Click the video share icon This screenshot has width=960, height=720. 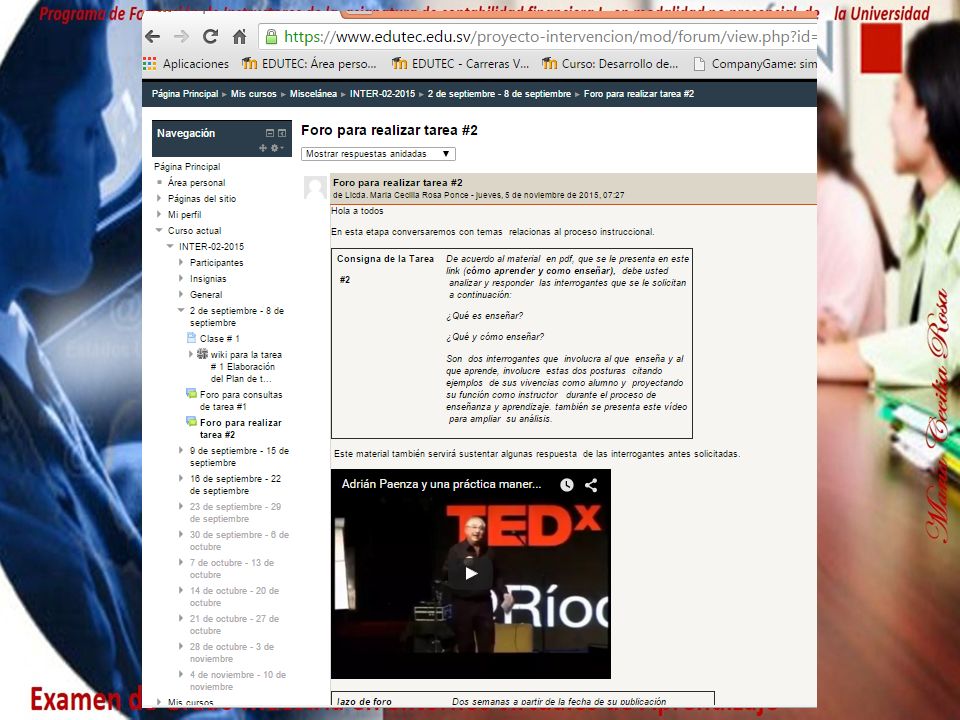(x=591, y=485)
